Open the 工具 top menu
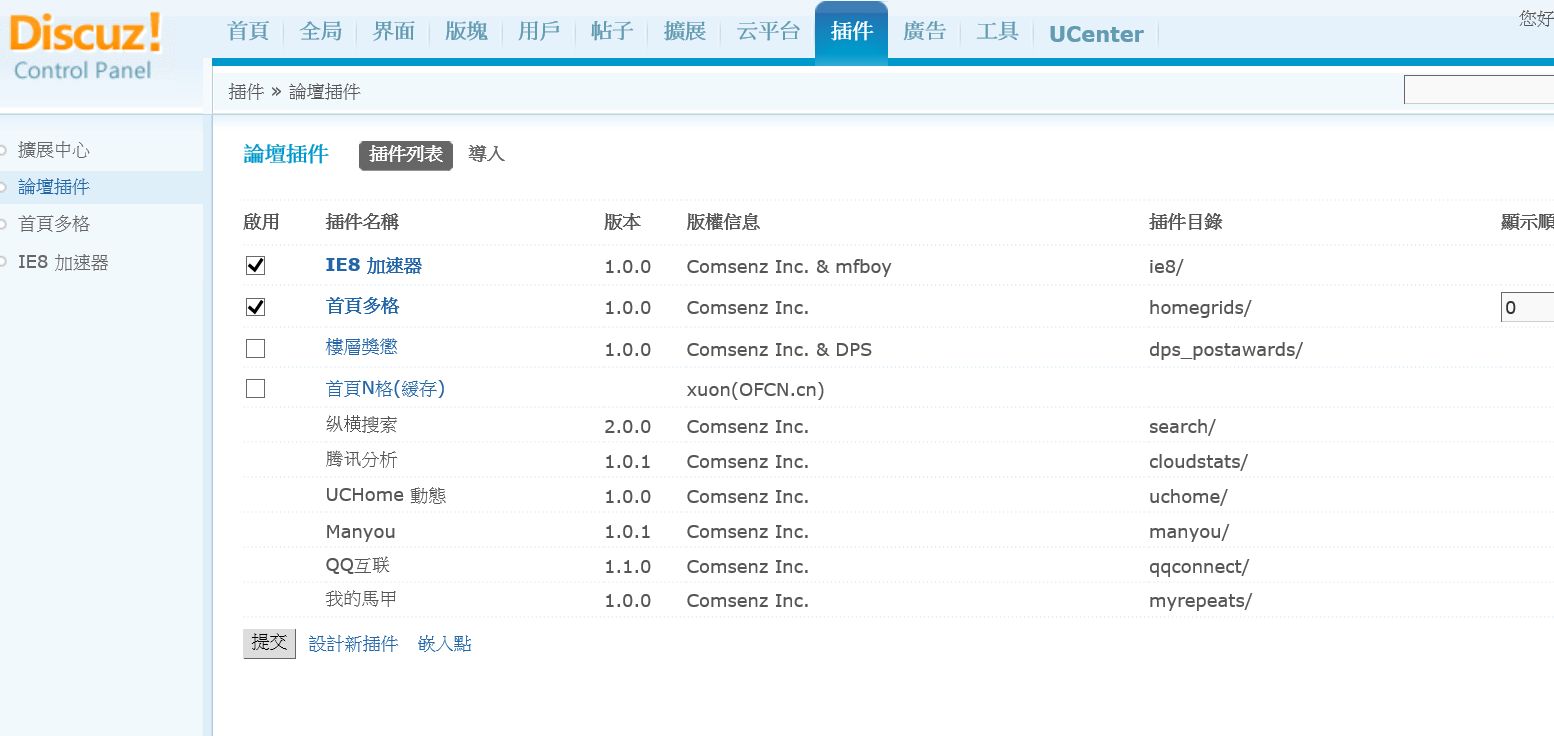 997,32
